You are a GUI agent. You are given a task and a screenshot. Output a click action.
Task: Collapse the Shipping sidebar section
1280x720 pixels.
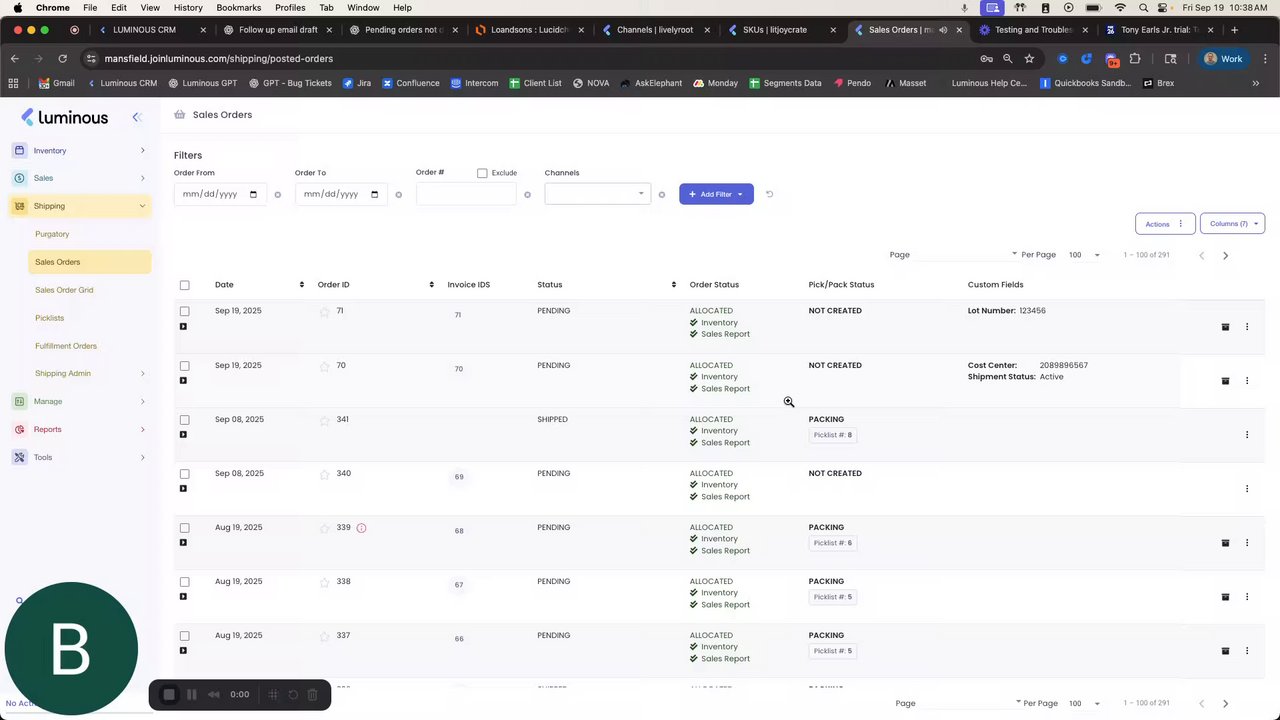(80, 206)
